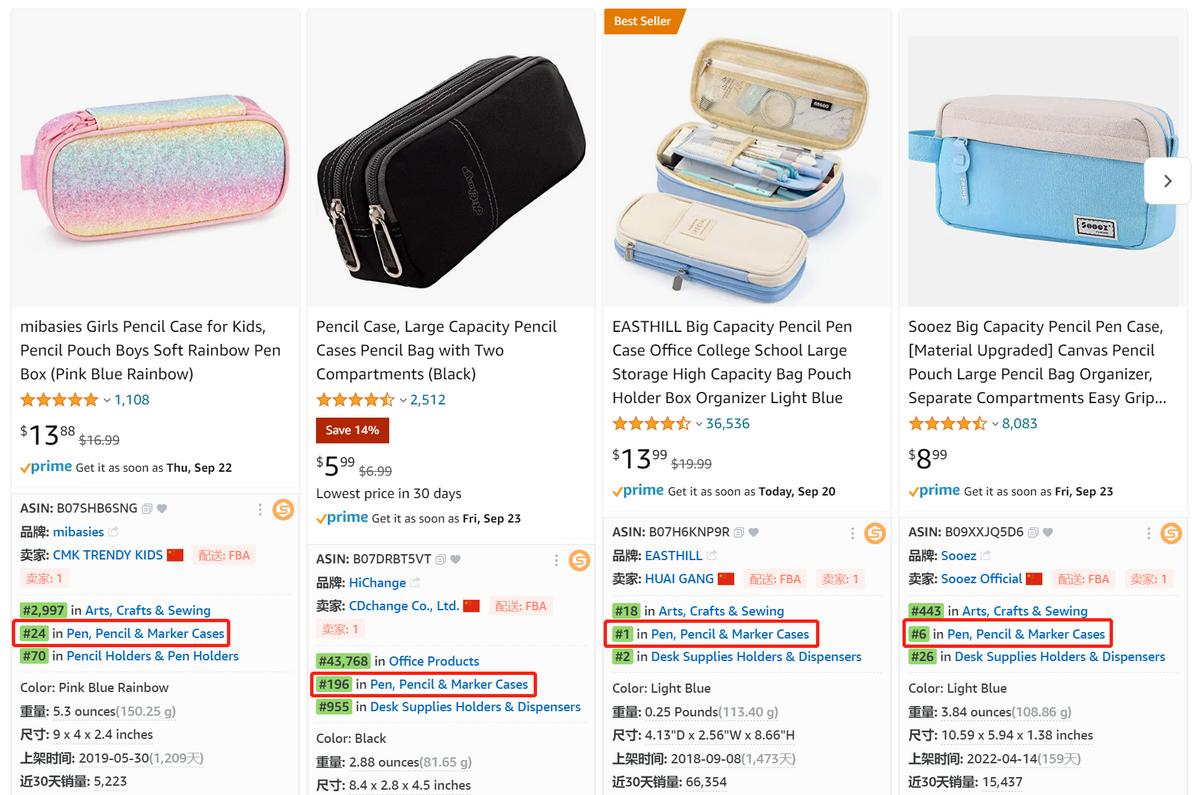This screenshot has width=1200, height=795.
Task: Open rating chevron next to 8,083 reviews
Action: (995, 424)
